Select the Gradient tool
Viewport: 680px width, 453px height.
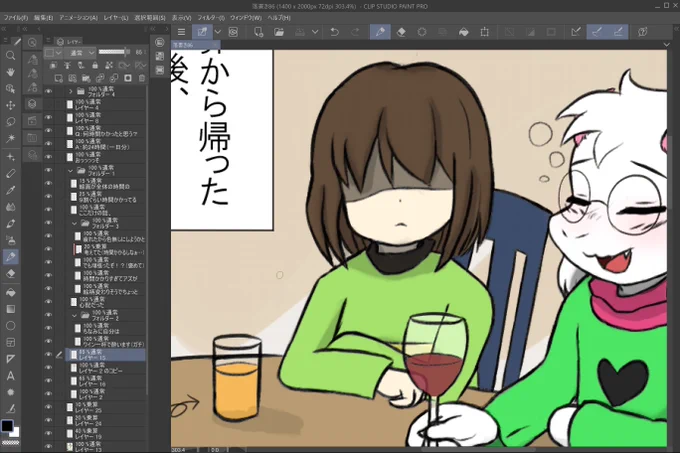coord(10,309)
